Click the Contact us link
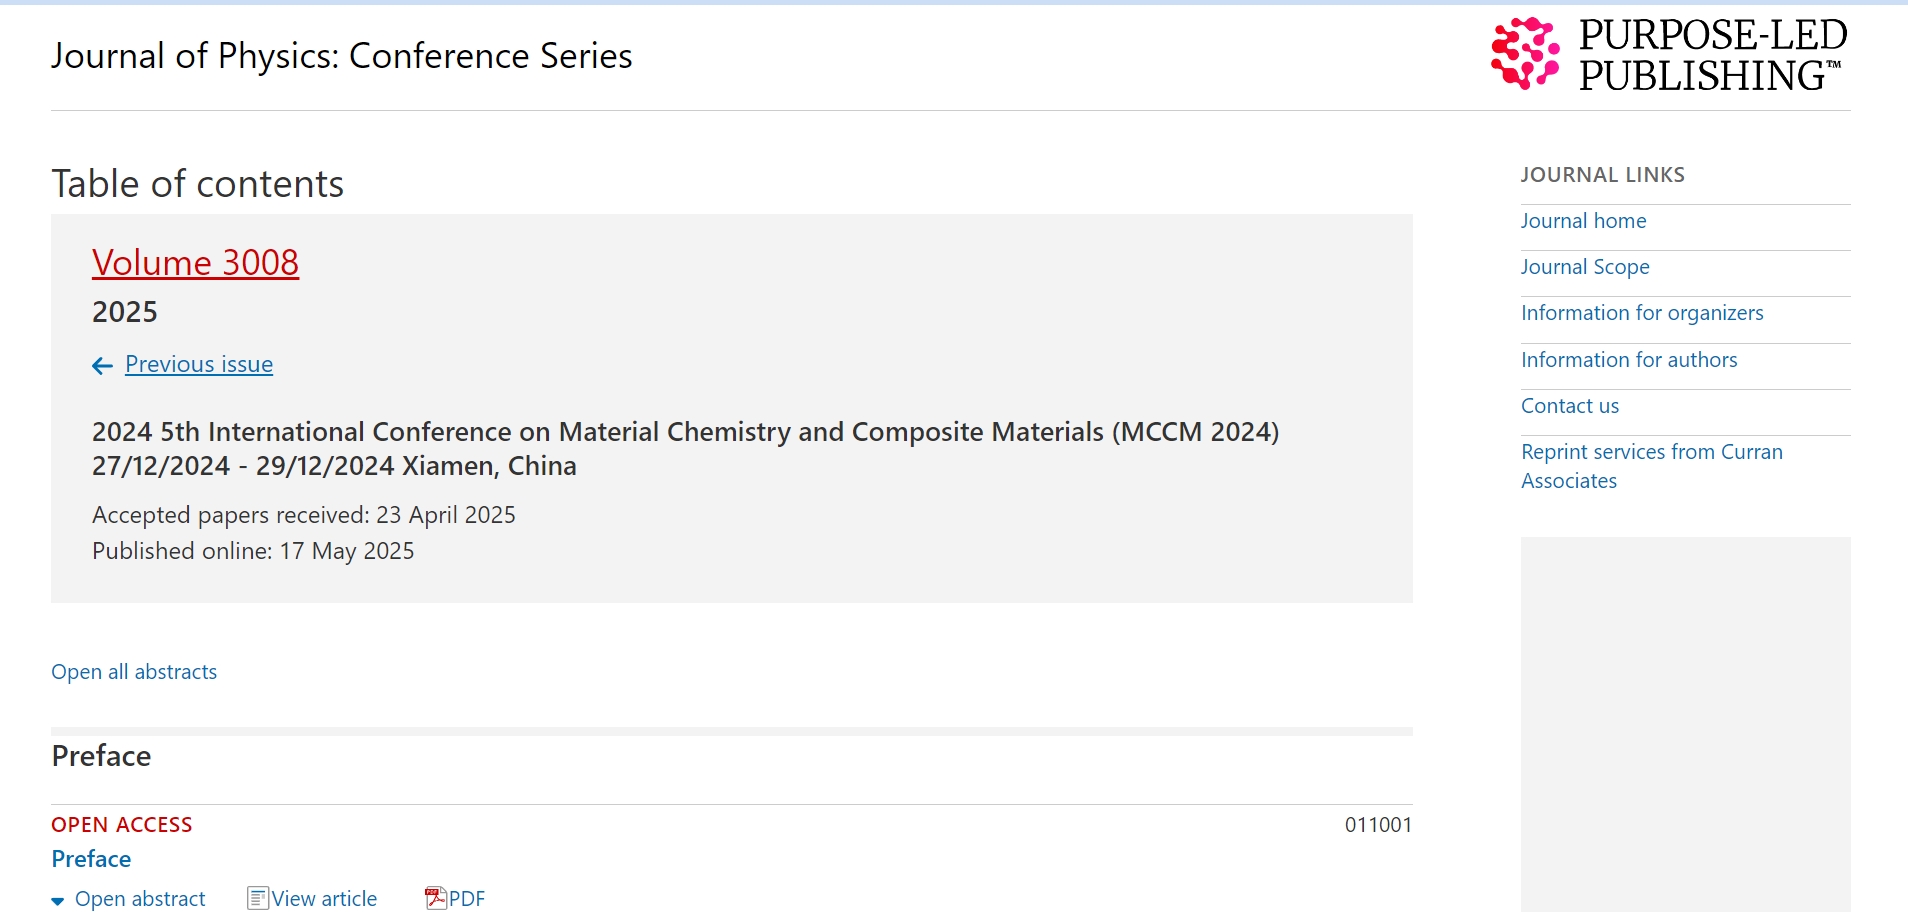Viewport: 1908px width, 912px height. coord(1570,406)
